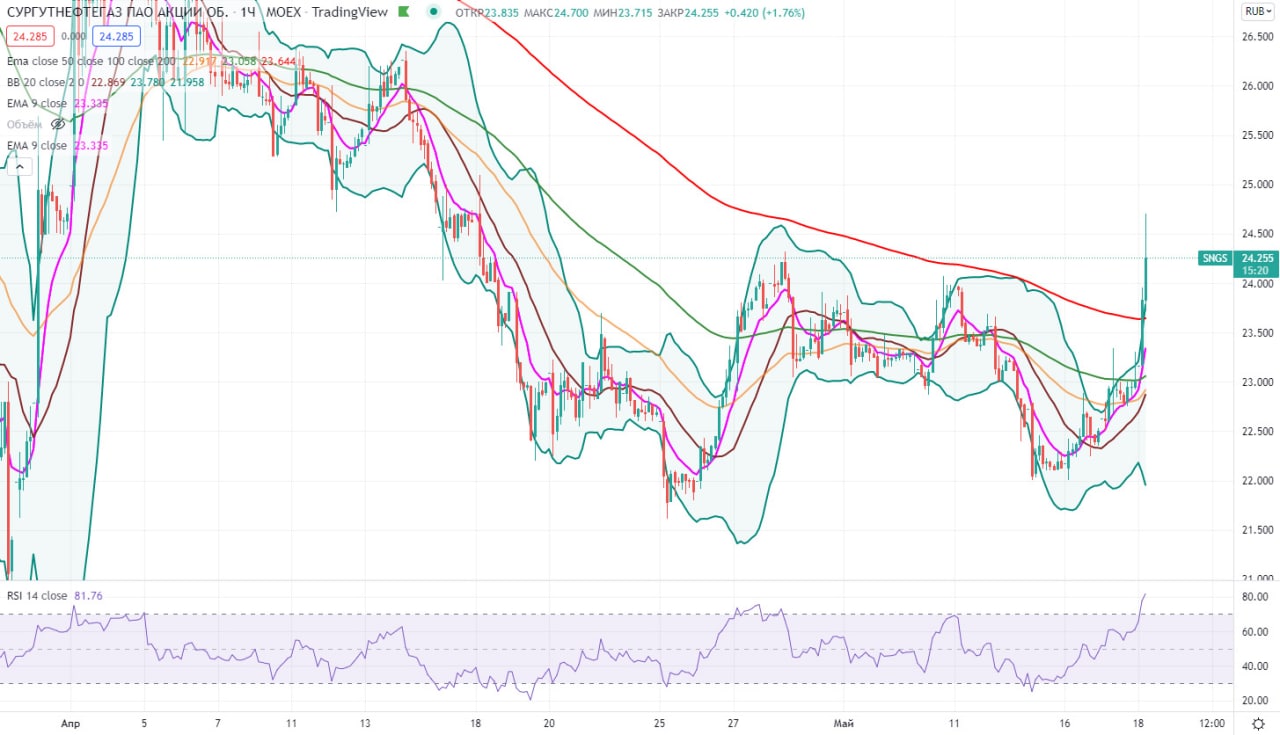Collapse the indicator legend with chevron
This screenshot has width=1280, height=735.
[x=18, y=167]
